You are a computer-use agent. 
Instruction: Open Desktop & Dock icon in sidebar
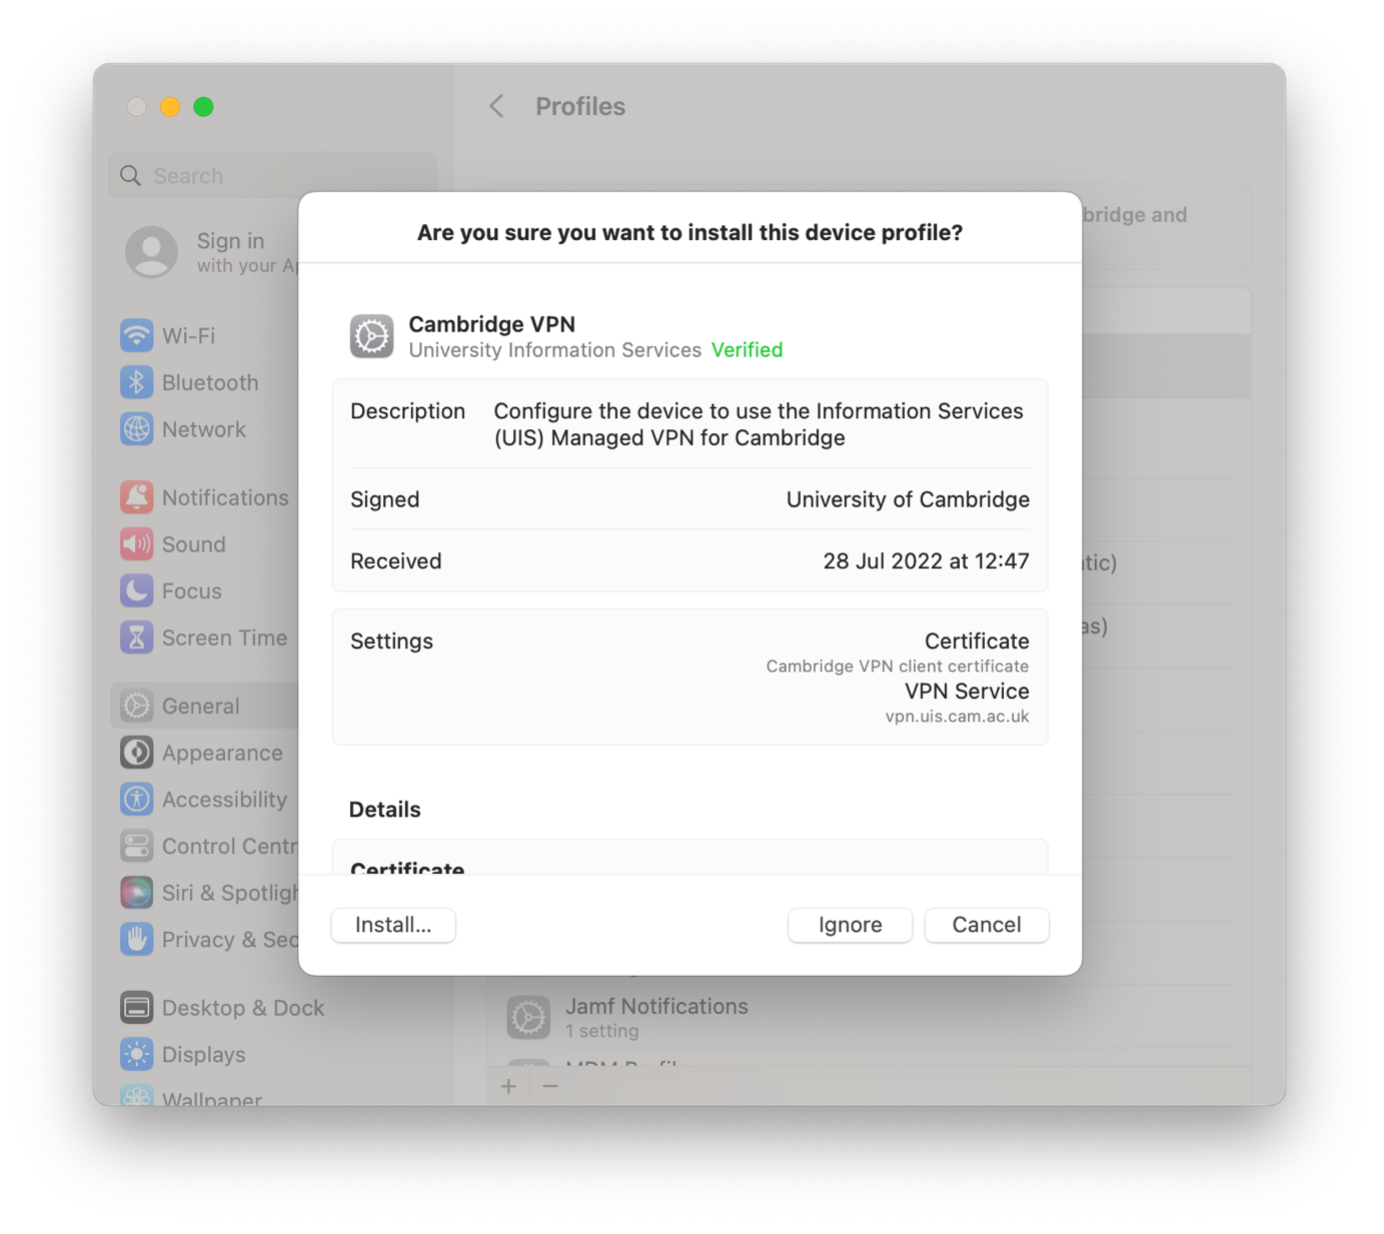[x=137, y=1007]
